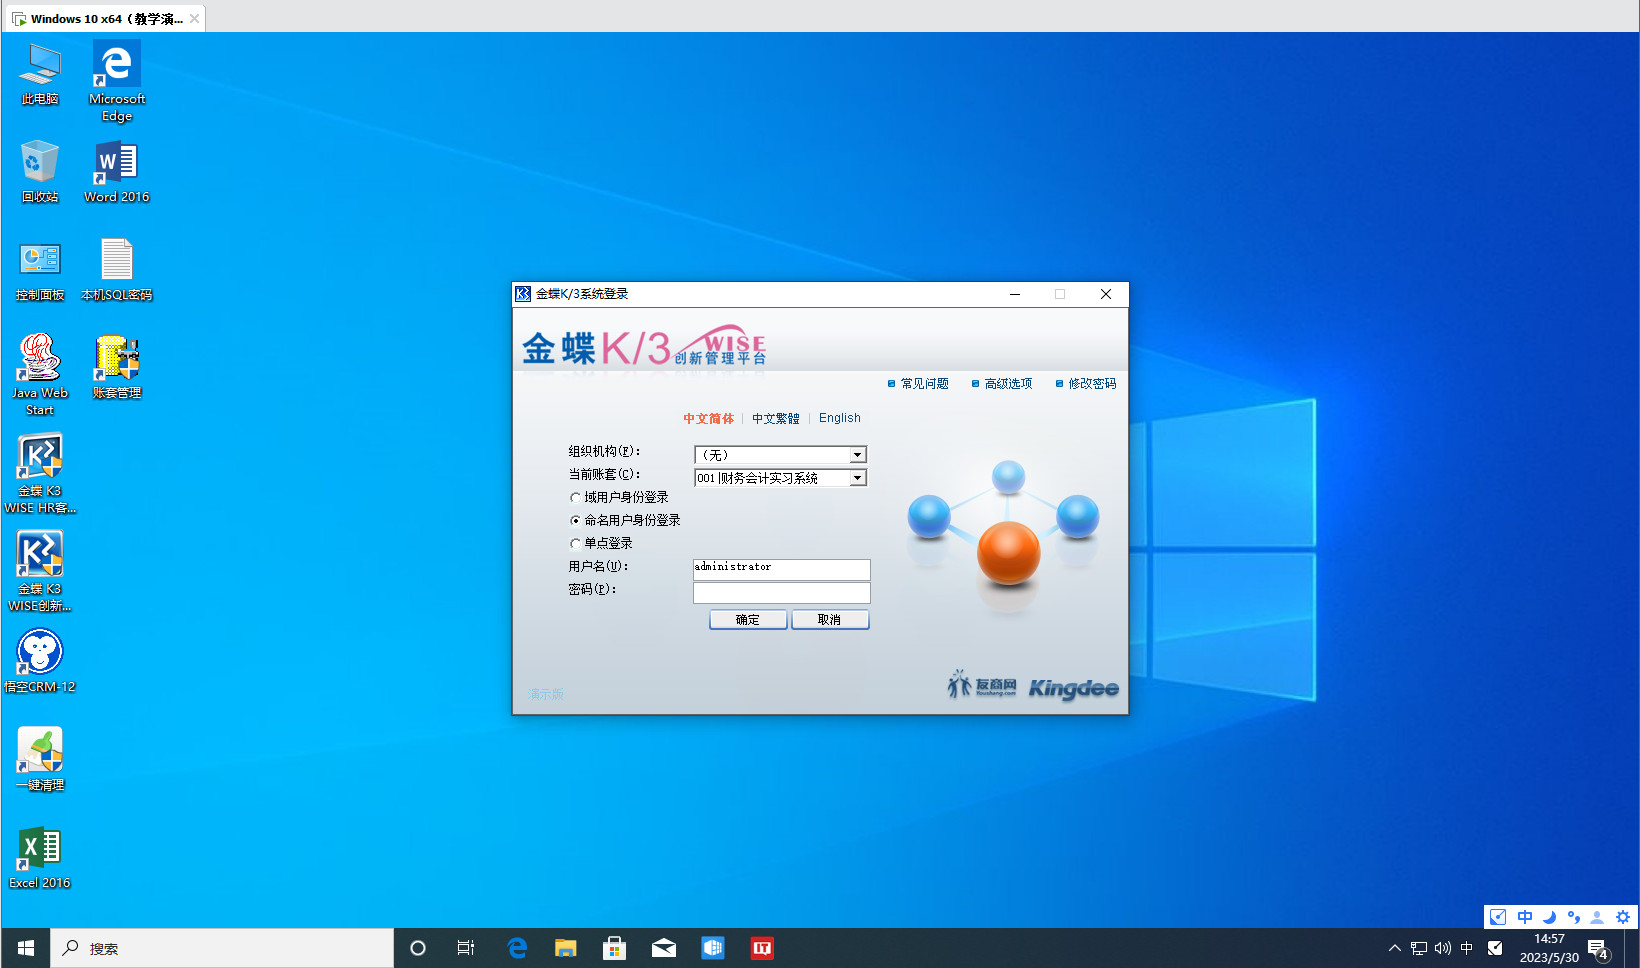This screenshot has width=1640, height=968.
Task: Click the 取消 button
Action: [830, 620]
